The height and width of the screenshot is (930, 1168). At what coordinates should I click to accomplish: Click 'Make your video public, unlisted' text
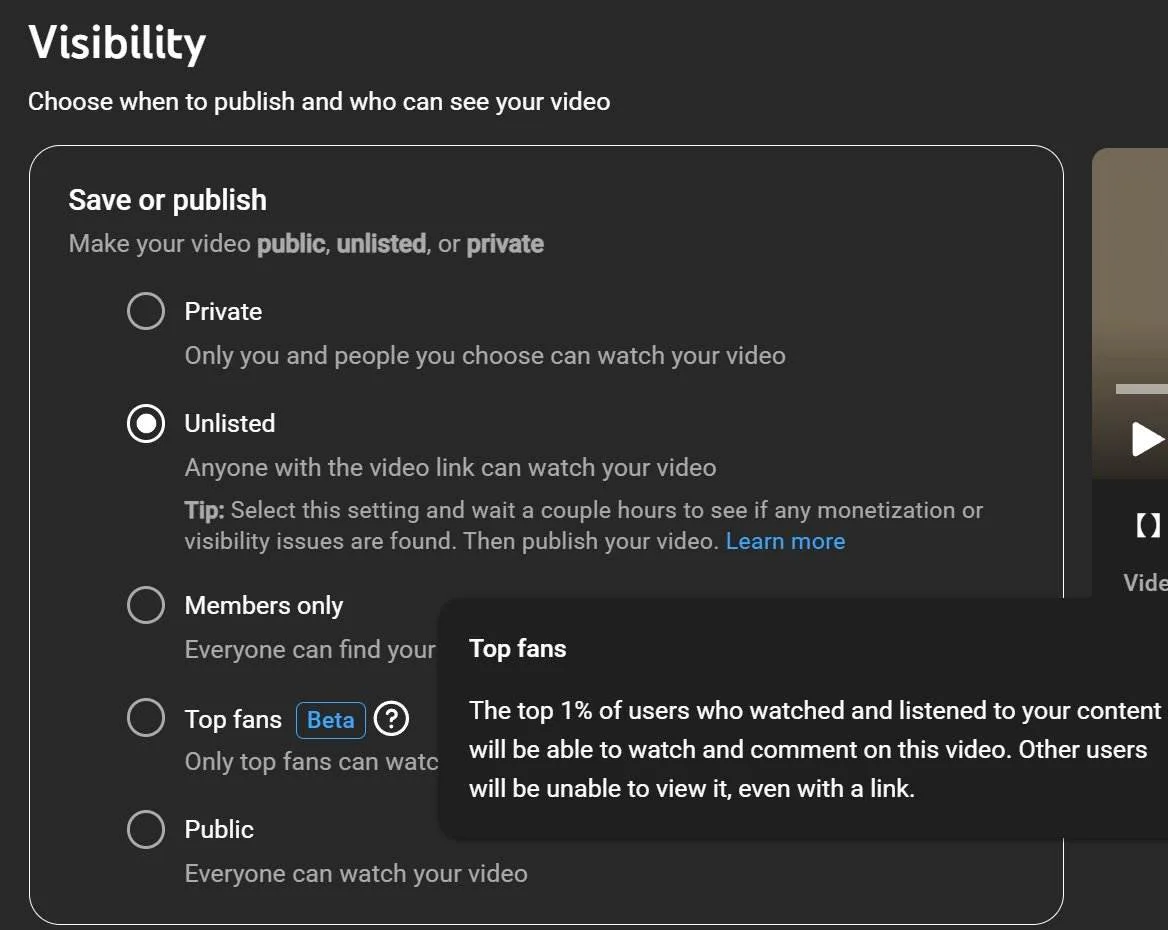[x=306, y=244]
